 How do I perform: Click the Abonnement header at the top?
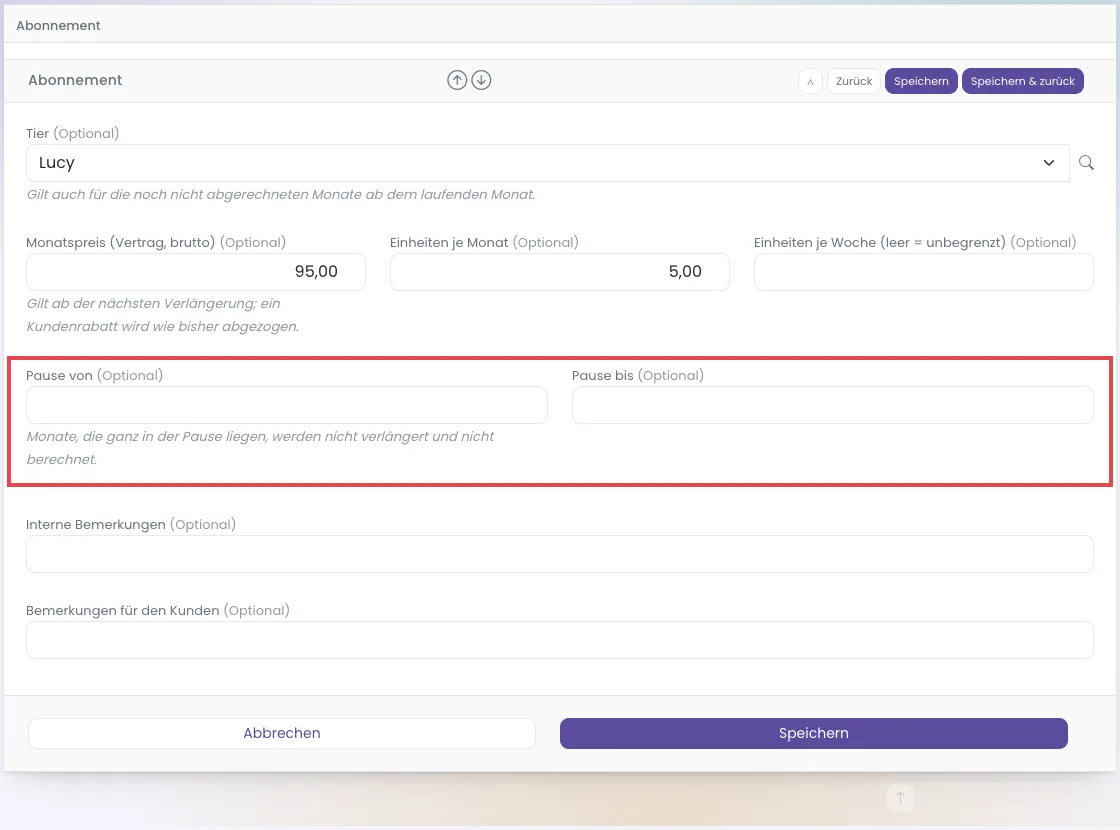click(x=58, y=26)
